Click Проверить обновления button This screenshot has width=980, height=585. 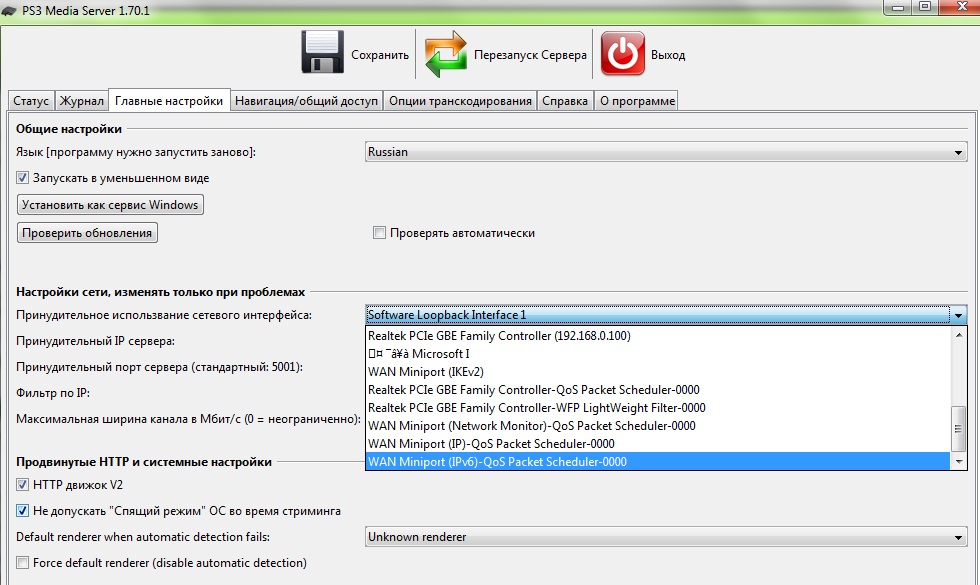(x=87, y=233)
